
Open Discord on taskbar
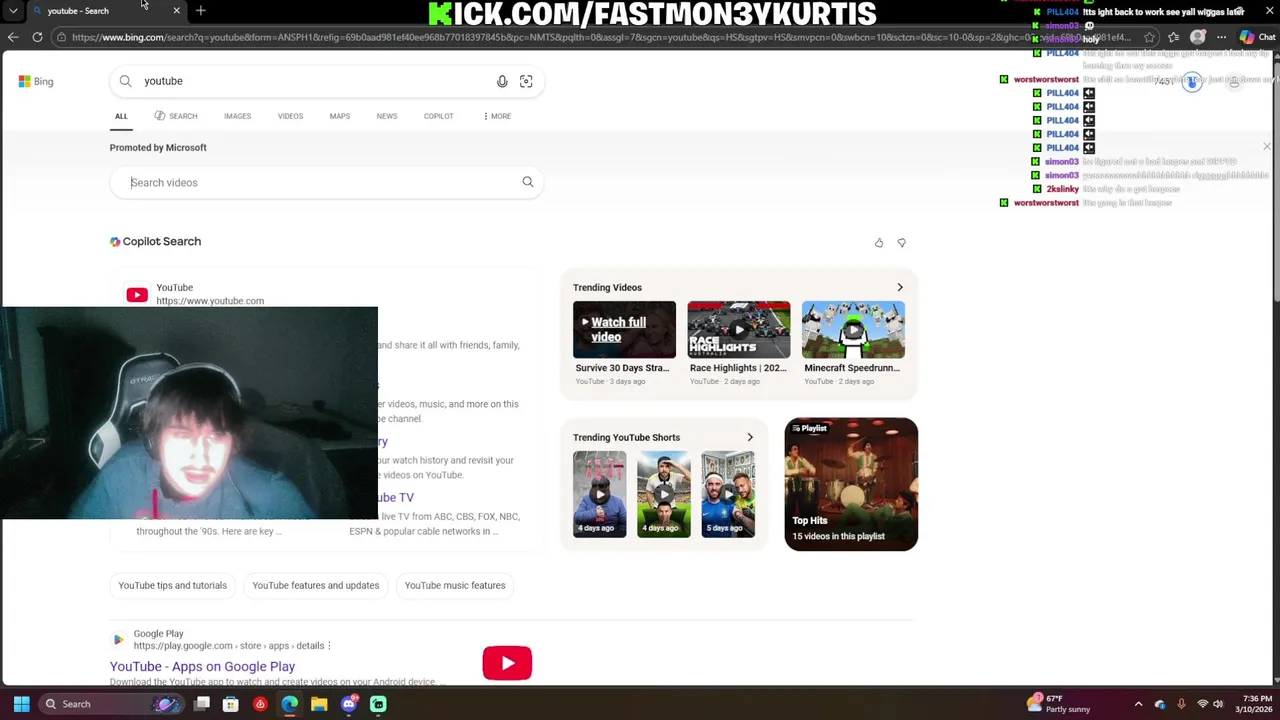click(x=349, y=704)
